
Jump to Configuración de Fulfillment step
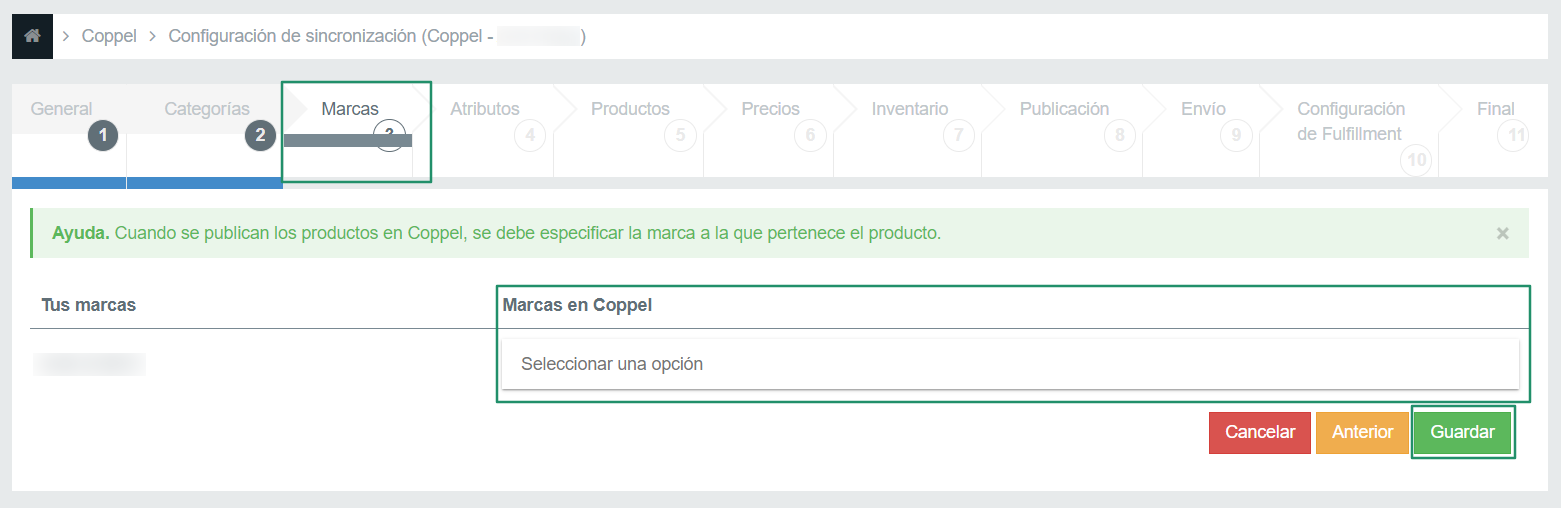tap(1351, 121)
